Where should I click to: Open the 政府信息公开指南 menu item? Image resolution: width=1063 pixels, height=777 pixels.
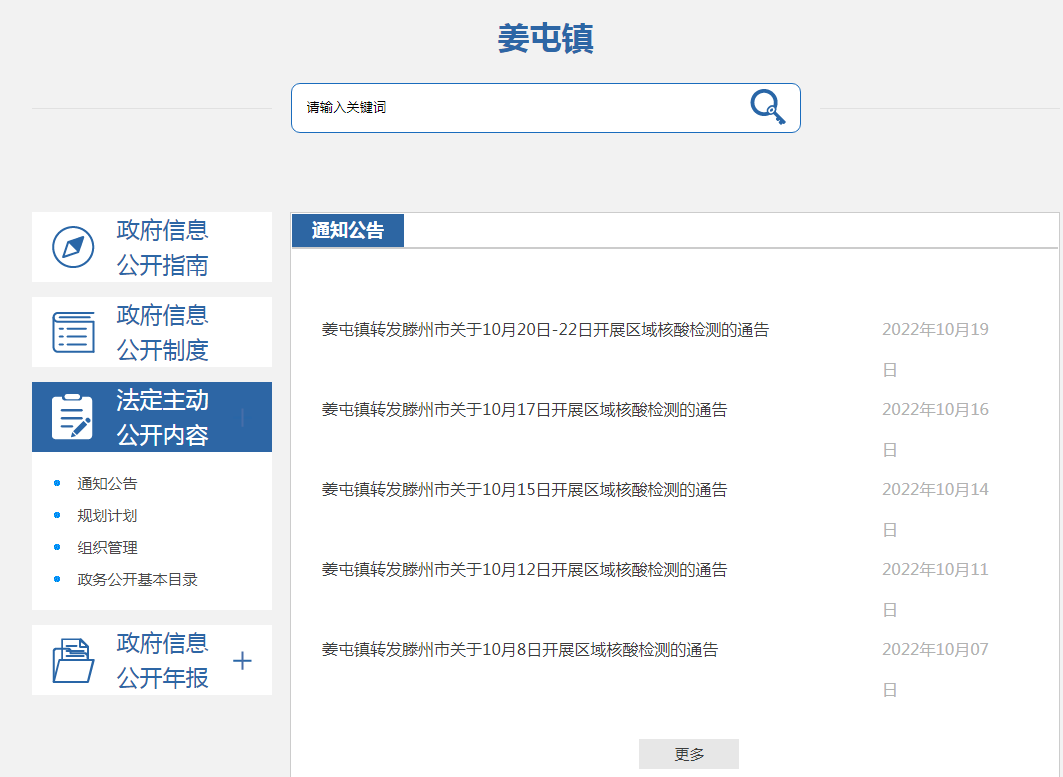152,247
